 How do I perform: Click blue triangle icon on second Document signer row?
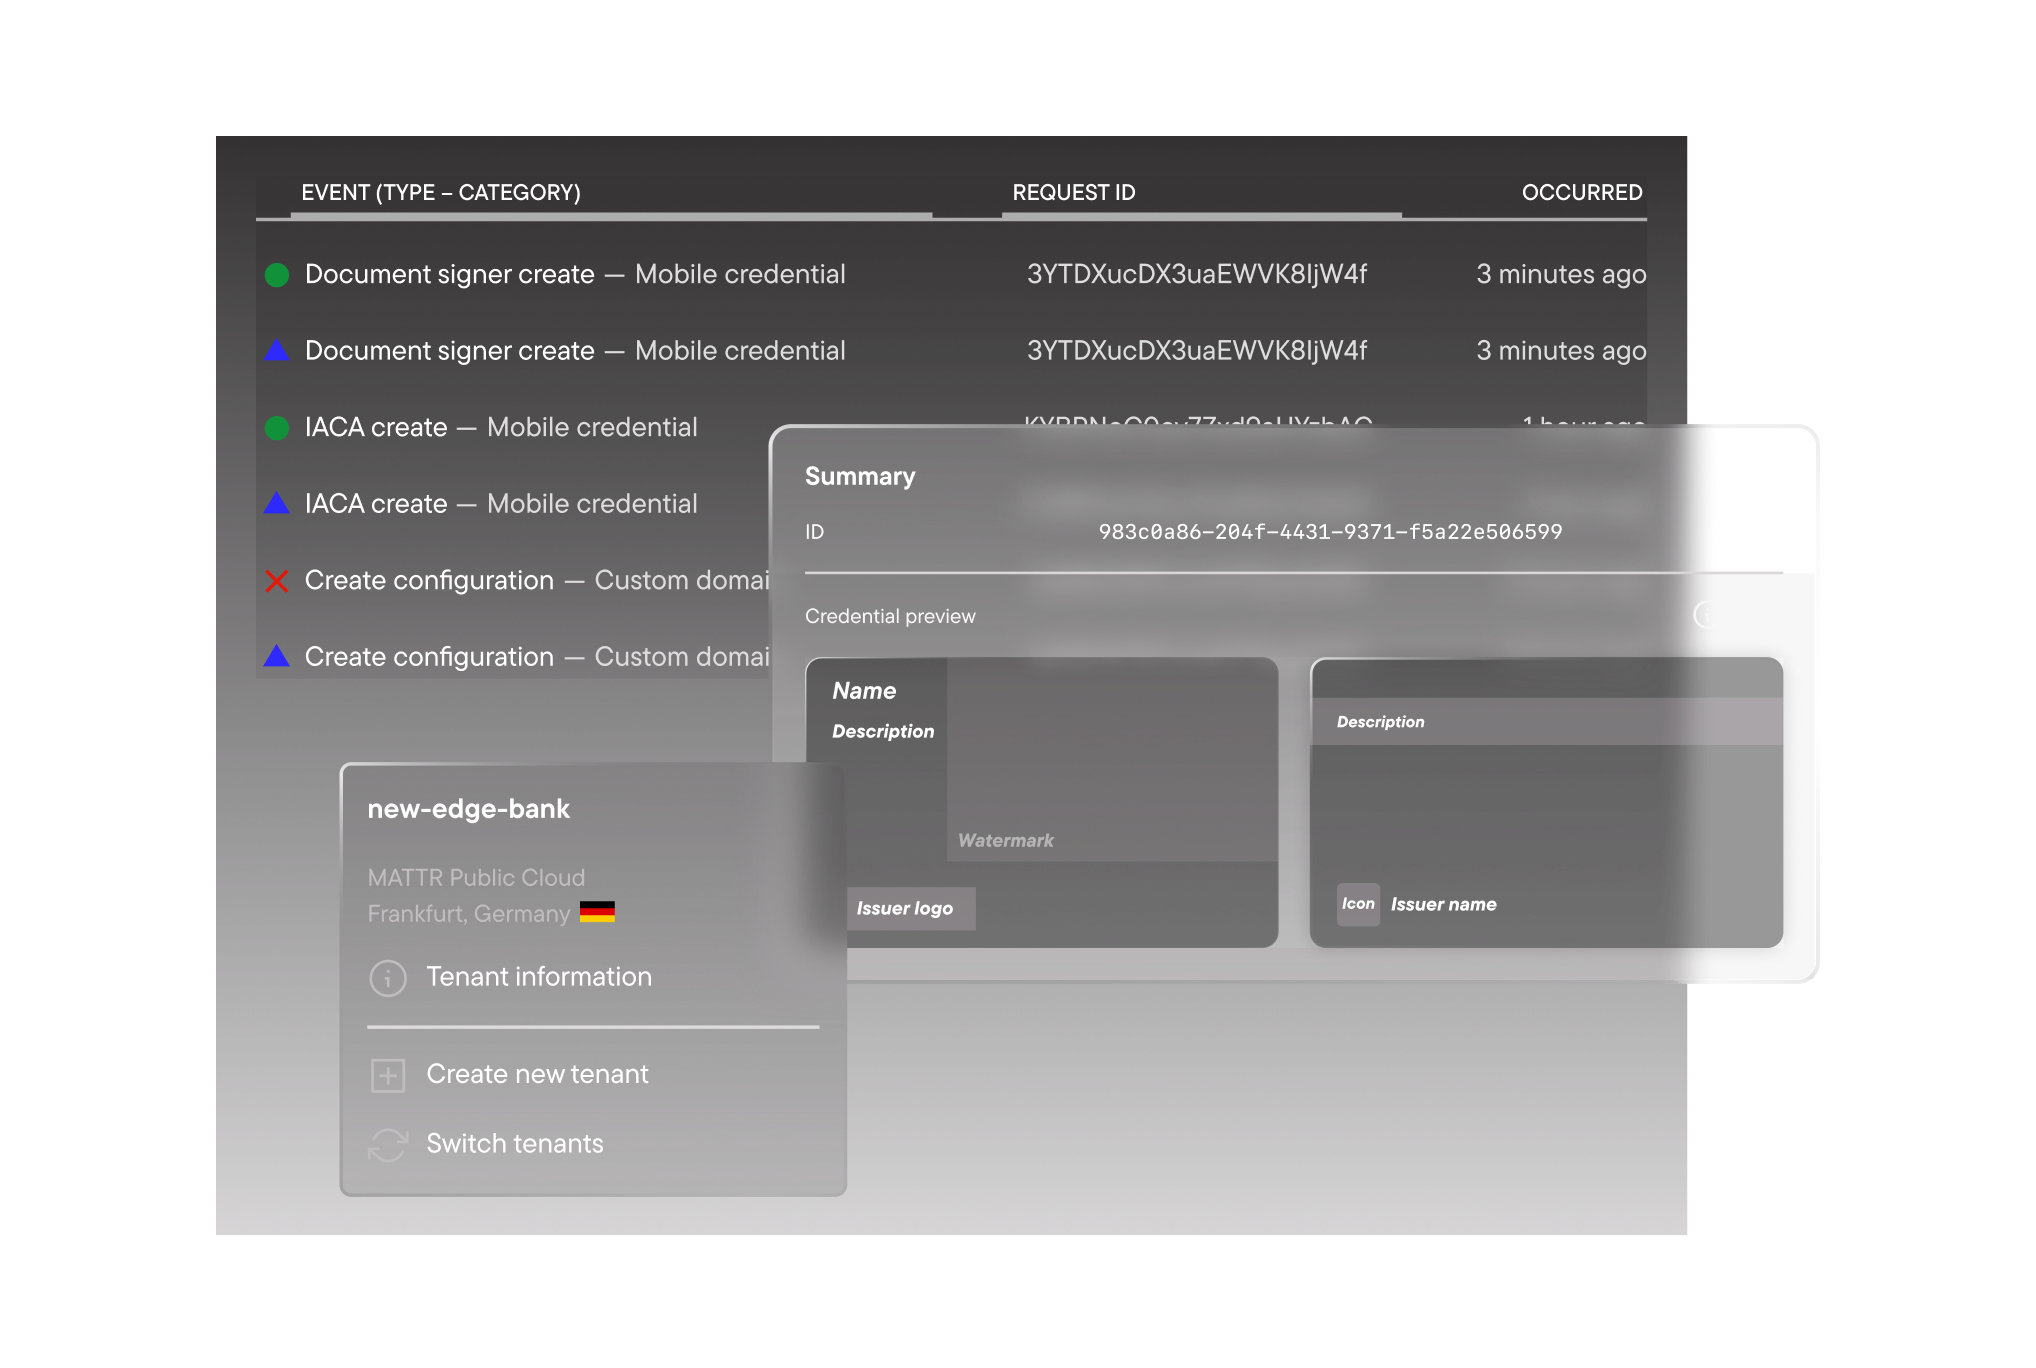pyautogui.click(x=277, y=351)
